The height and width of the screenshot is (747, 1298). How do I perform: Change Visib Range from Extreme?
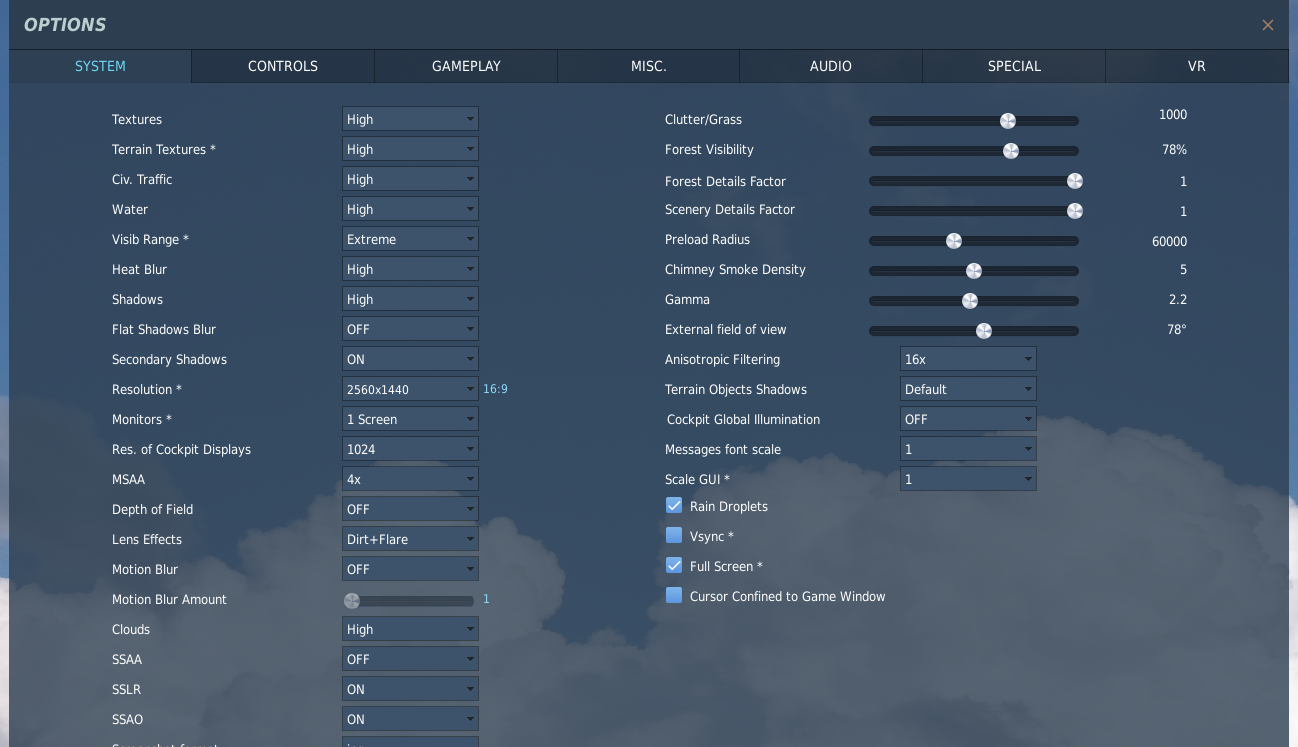coord(410,239)
